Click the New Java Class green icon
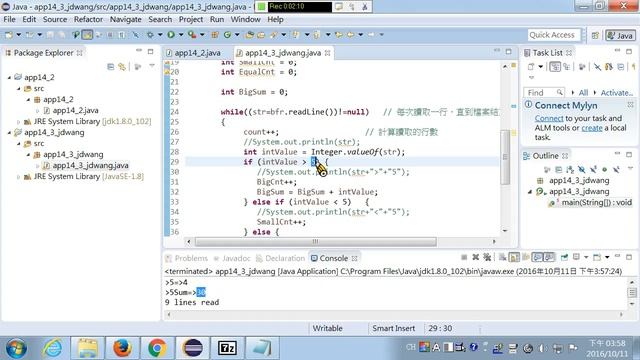Screen dimensions: 640x360 click(x=227, y=35)
